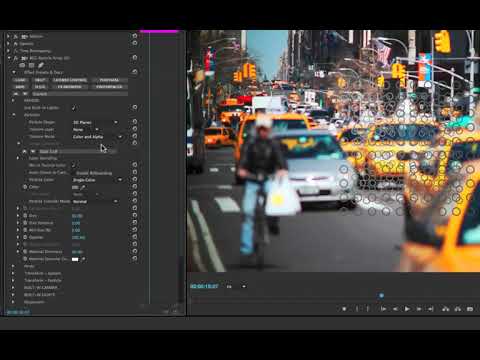Click the blue playhead on monitor scrubber
The width and height of the screenshot is (480, 360).
381,295
